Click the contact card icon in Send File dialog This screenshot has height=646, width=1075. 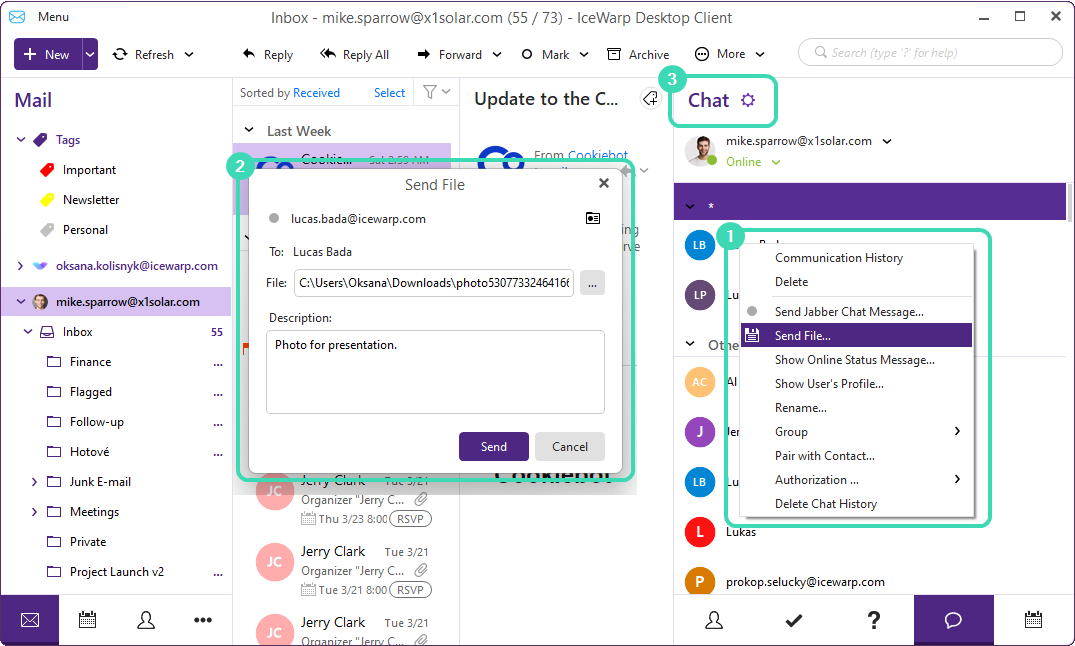tap(593, 218)
